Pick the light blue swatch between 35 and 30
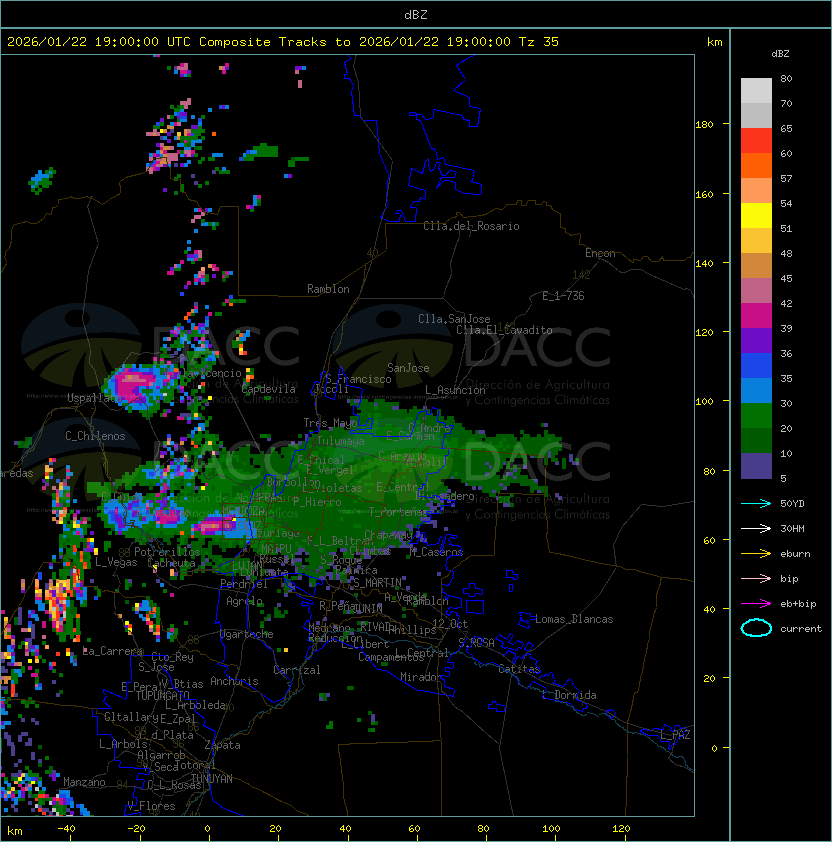This screenshot has height=842, width=832. click(x=756, y=390)
